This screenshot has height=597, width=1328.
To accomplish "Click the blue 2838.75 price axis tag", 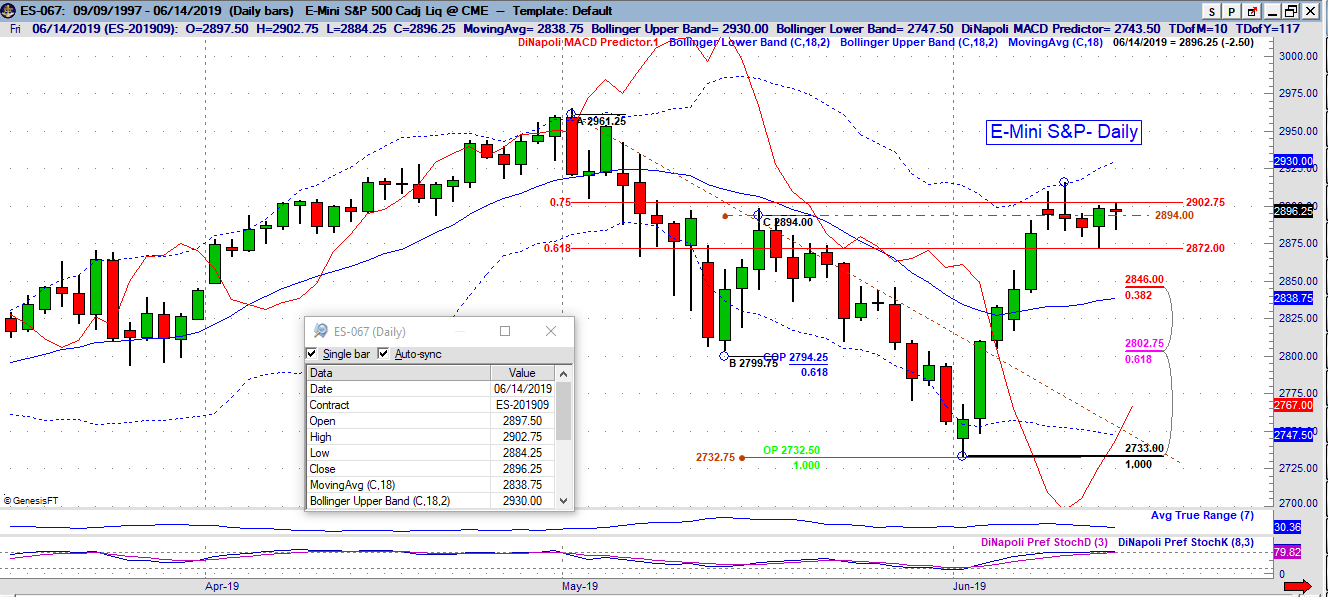I will coord(1293,298).
